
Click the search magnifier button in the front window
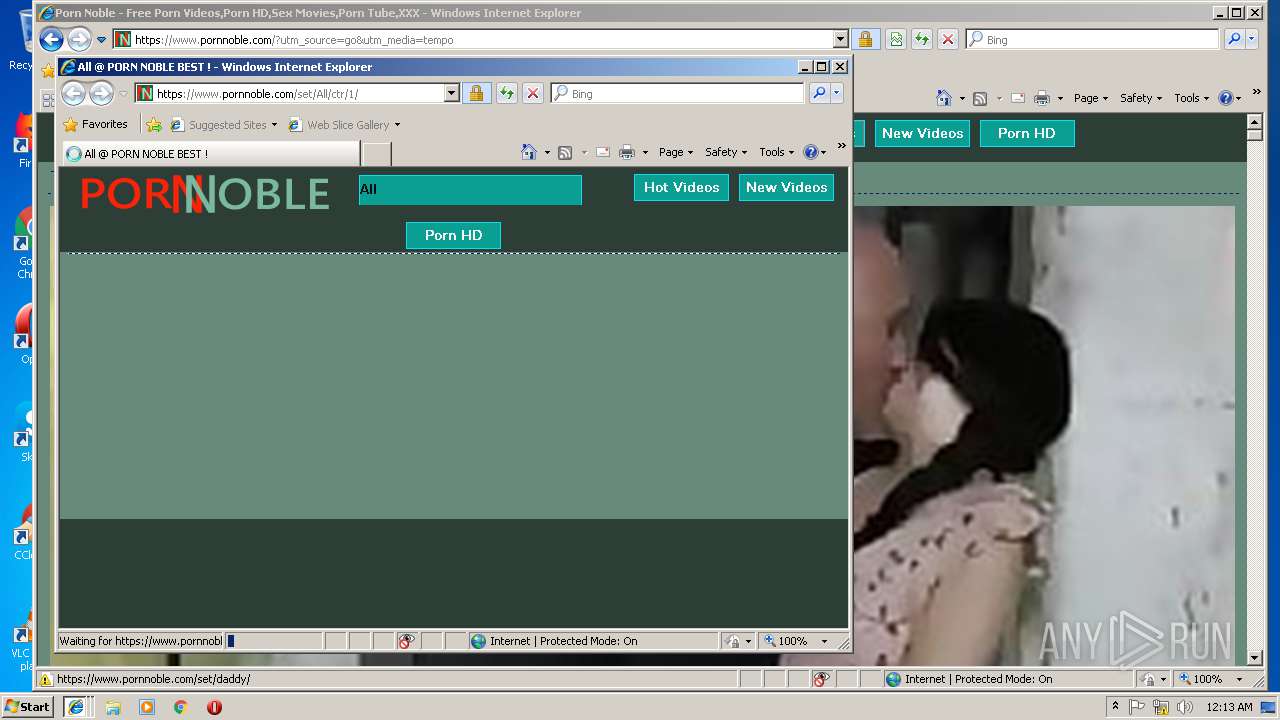tap(819, 93)
